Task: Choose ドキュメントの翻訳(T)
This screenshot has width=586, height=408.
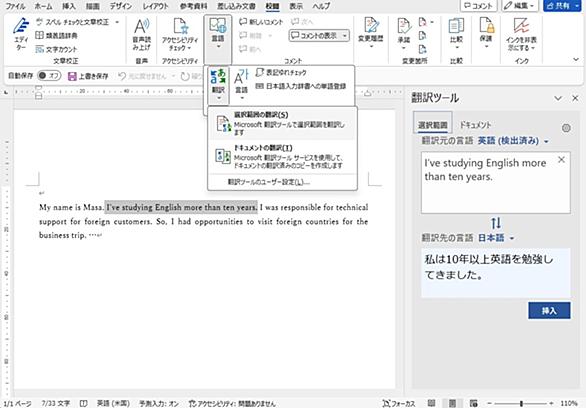Action: [x=282, y=156]
